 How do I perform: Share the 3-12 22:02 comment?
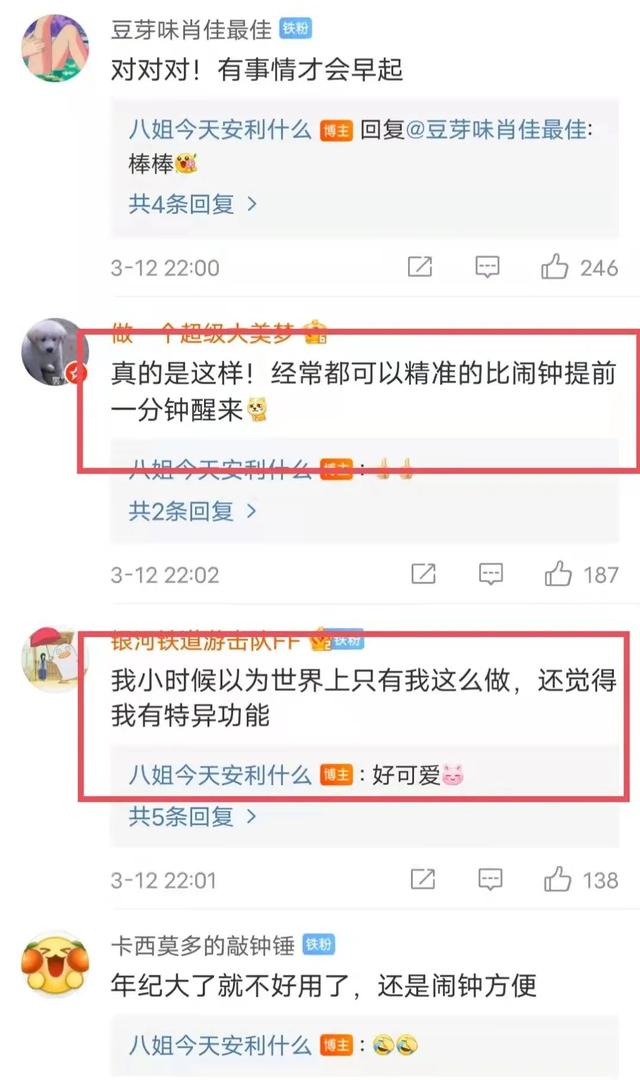click(x=423, y=574)
